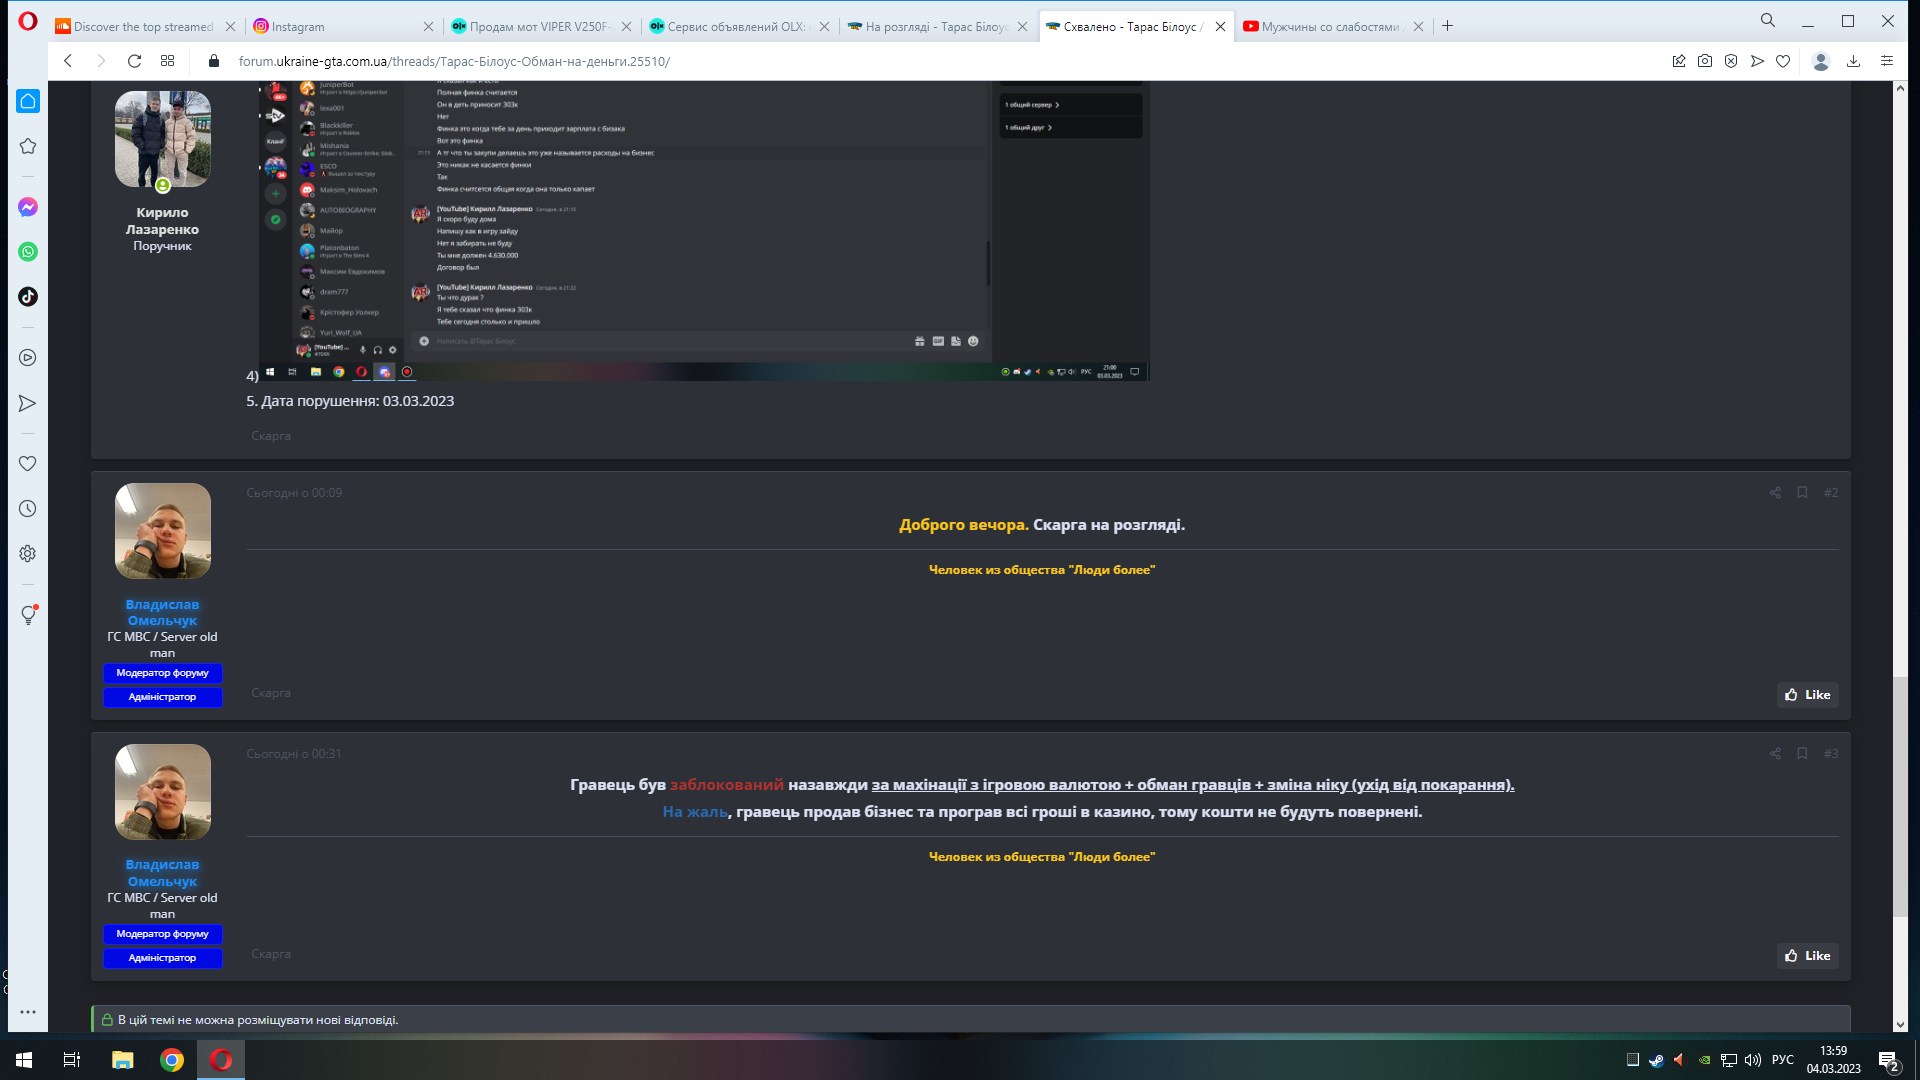
Task: Share post #3 icon
Action: (x=1775, y=754)
